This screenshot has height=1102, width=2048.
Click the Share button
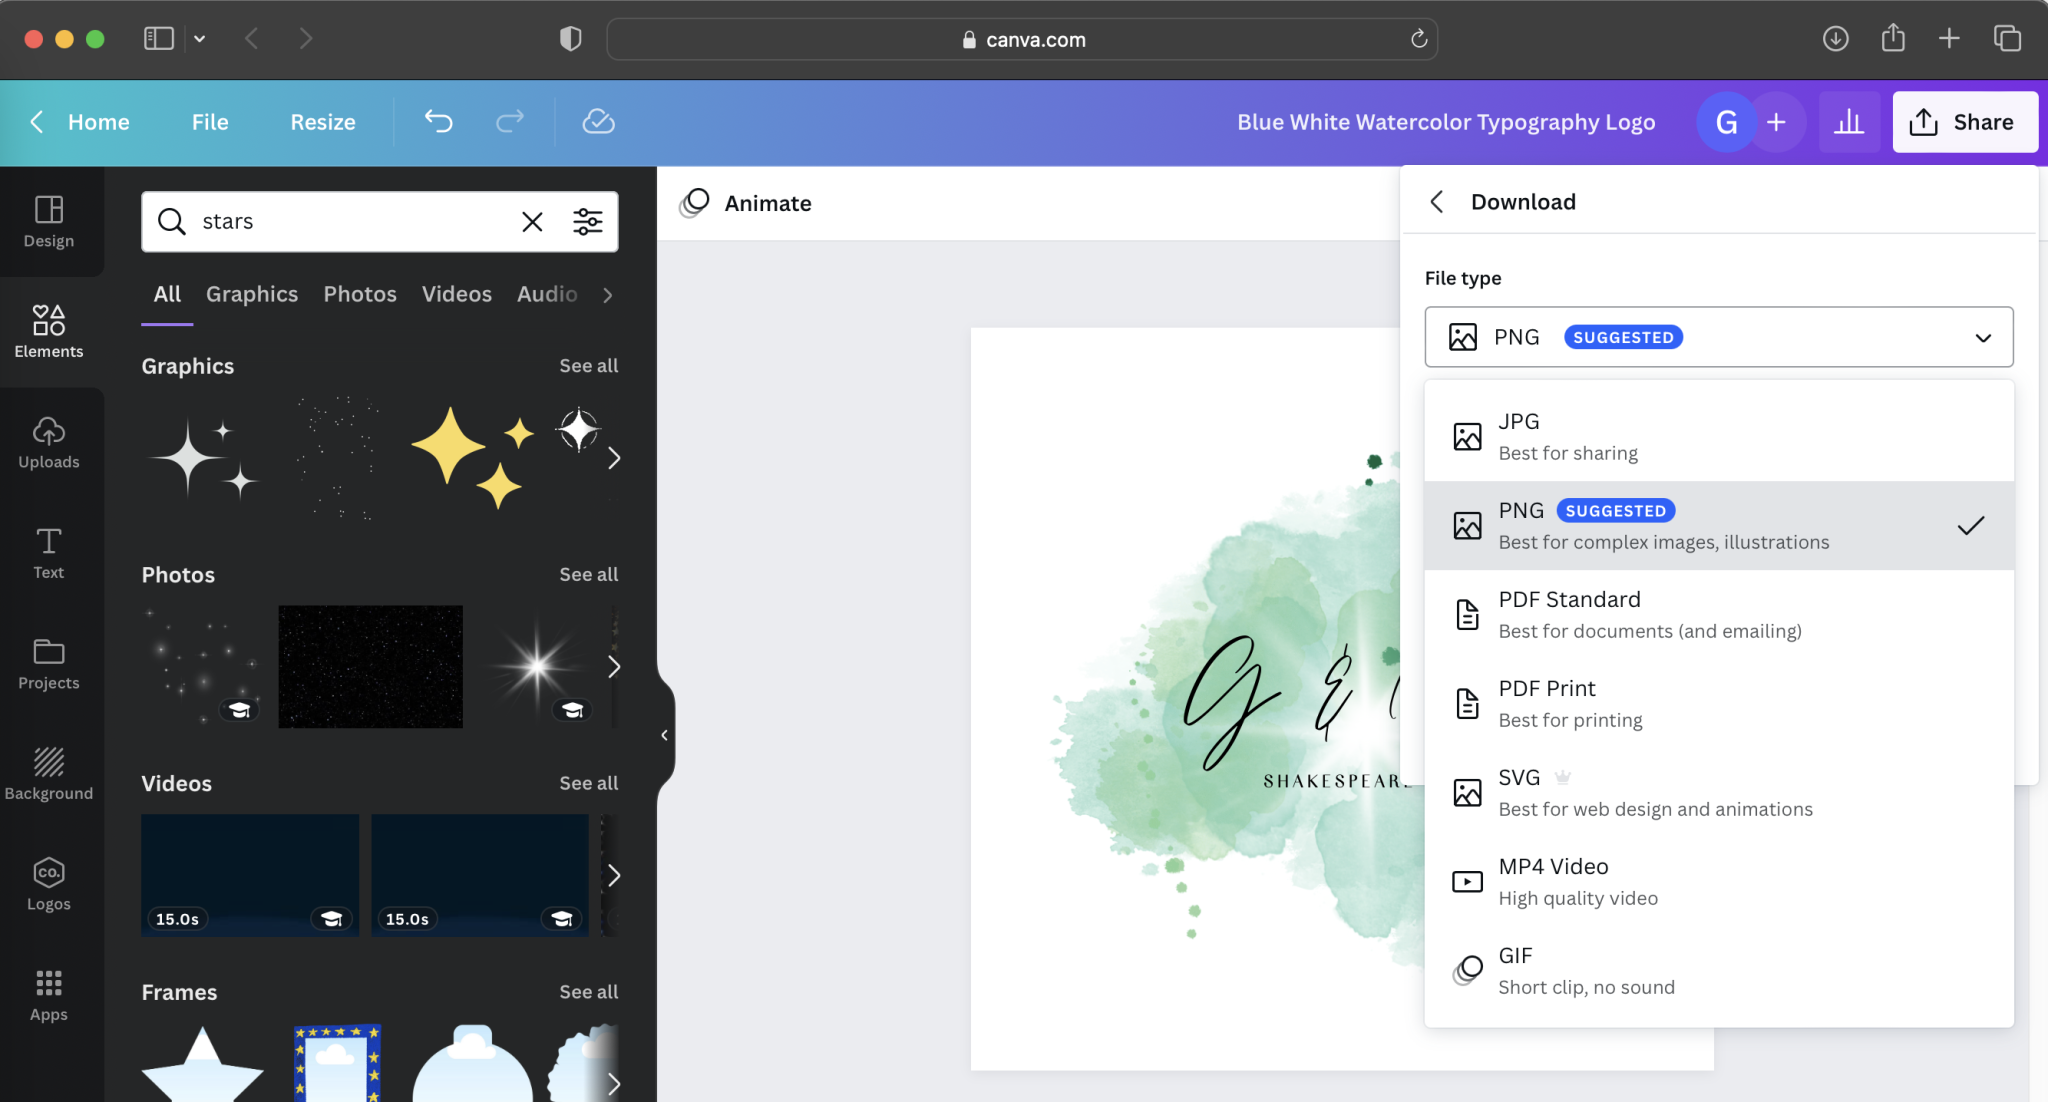(x=1964, y=122)
